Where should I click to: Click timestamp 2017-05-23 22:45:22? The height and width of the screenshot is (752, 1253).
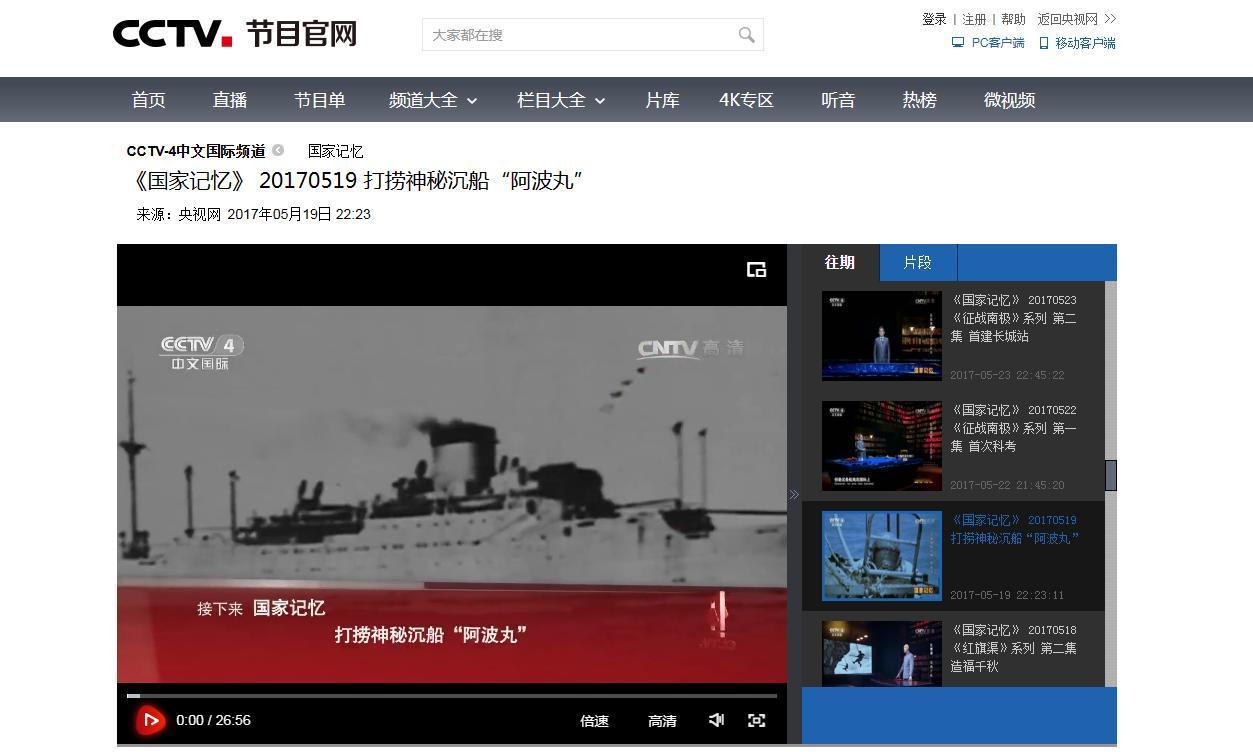[1007, 375]
